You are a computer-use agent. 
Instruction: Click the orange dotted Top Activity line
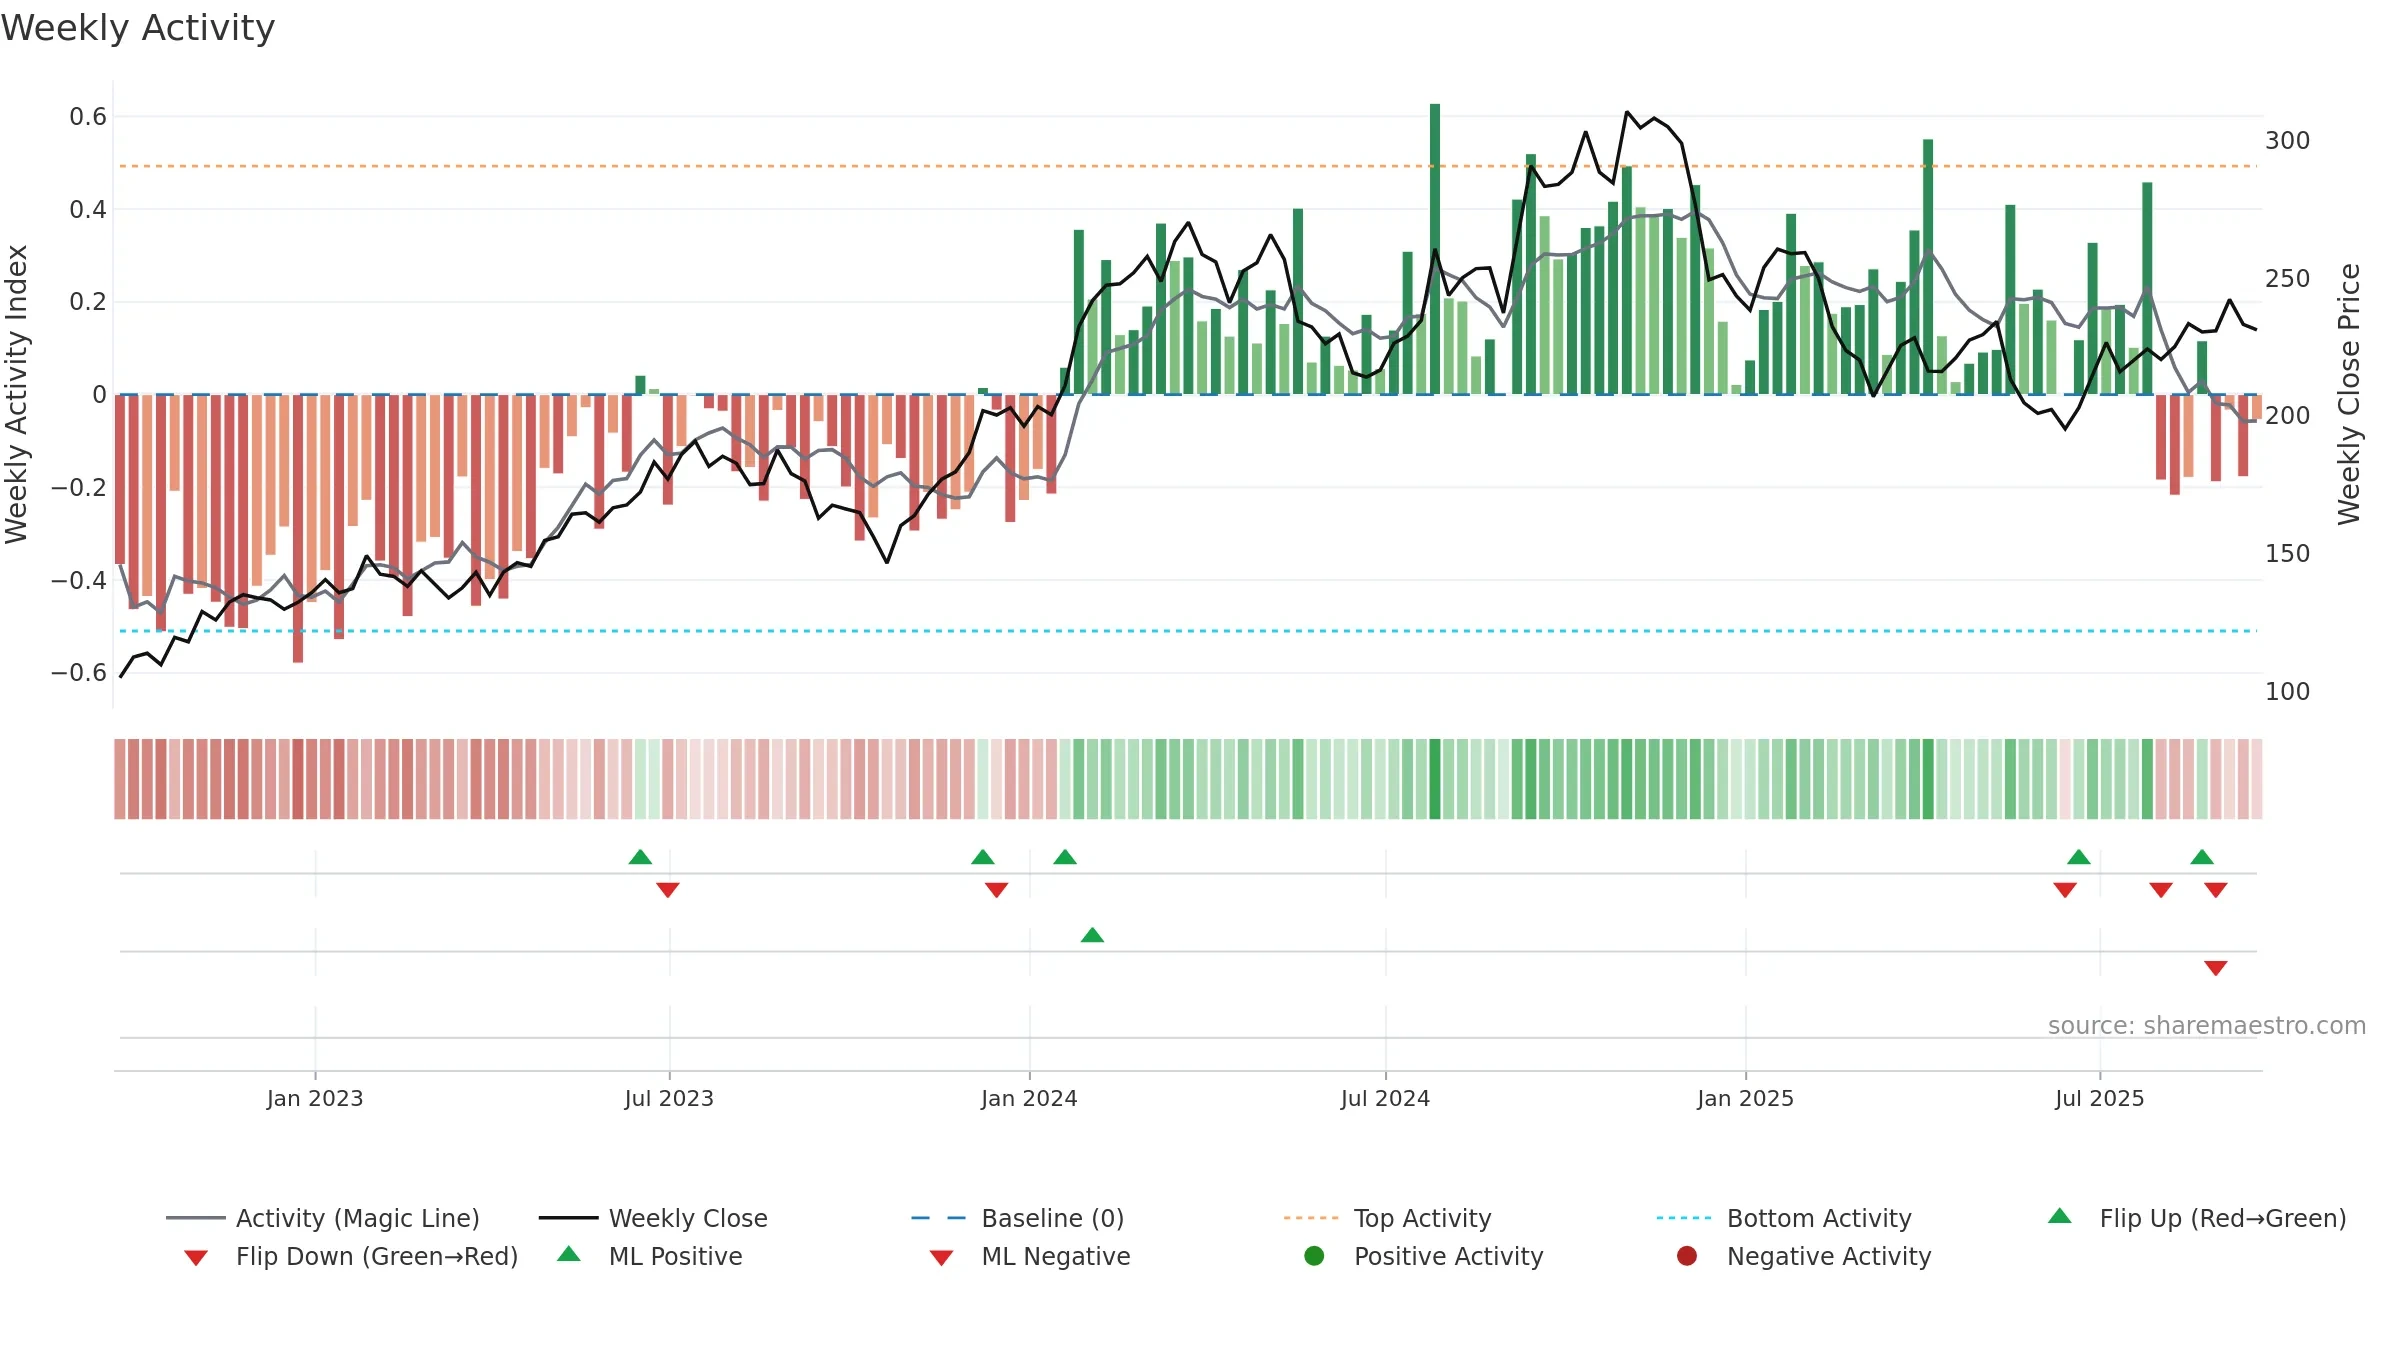[x=1188, y=166]
